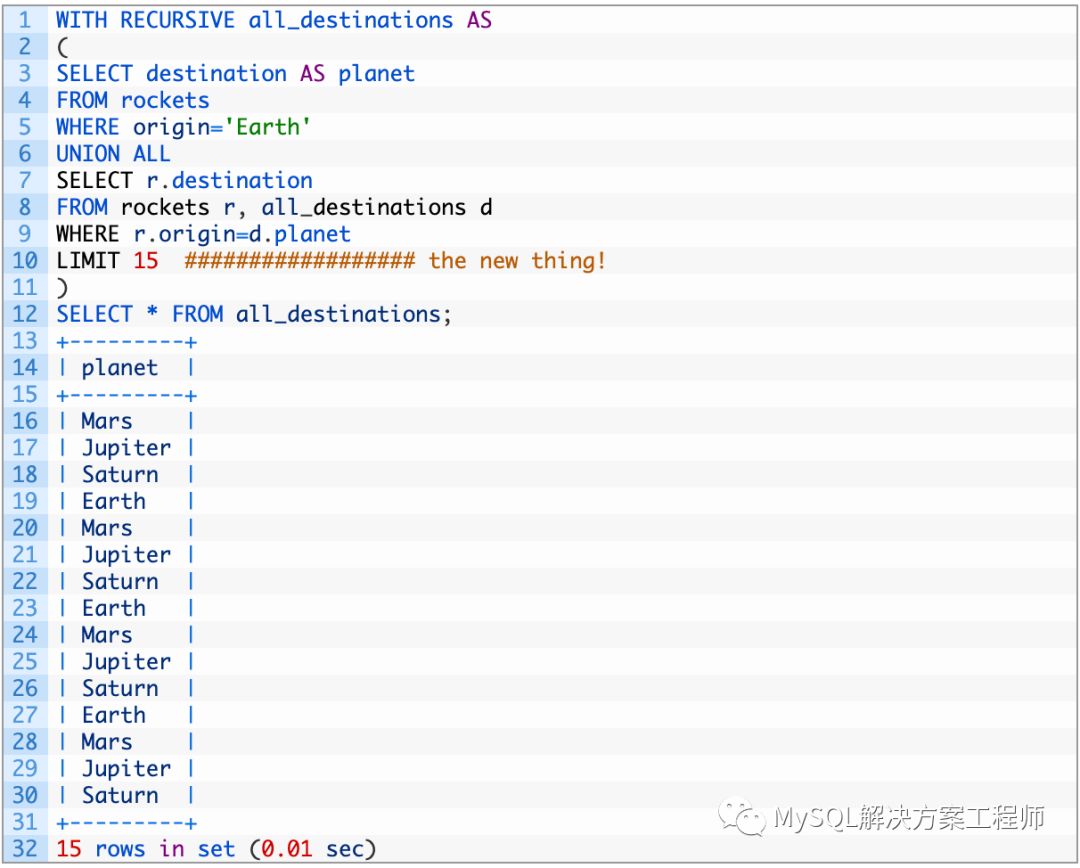Click the rockets table name on line 4
1080x868 pixels.
pyautogui.click(x=165, y=100)
